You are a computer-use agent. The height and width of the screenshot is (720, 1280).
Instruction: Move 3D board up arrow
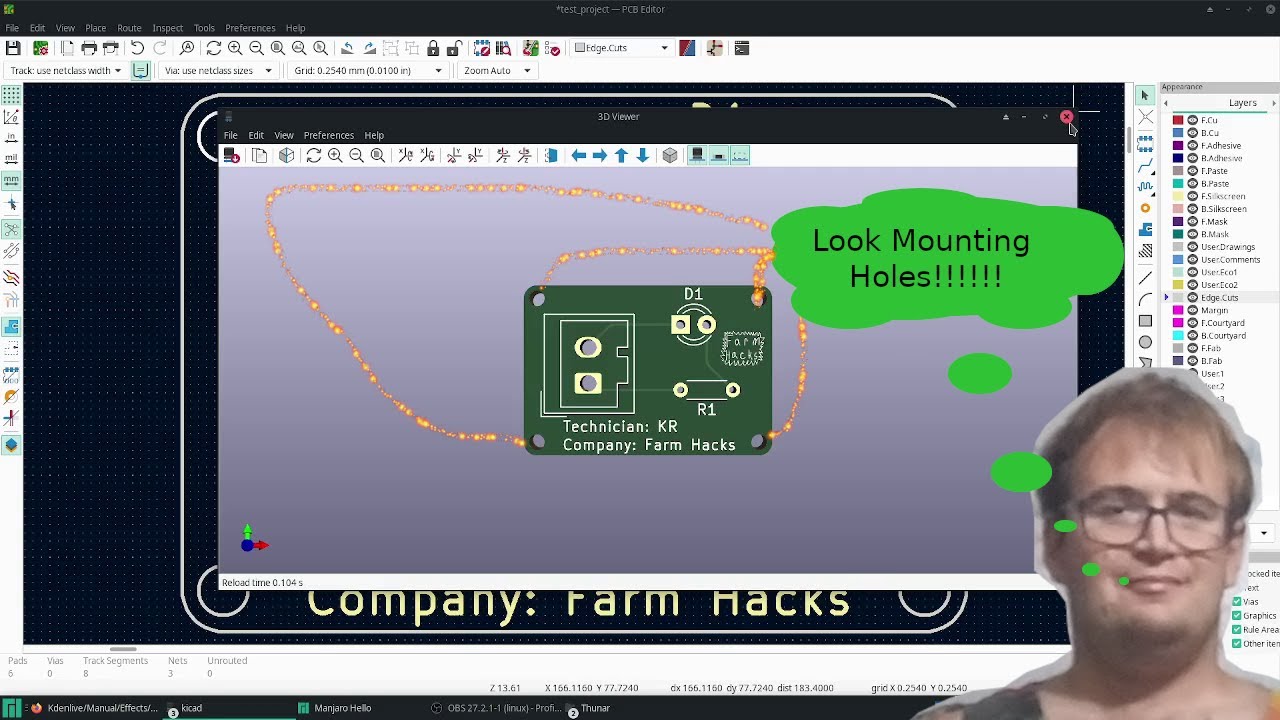tap(621, 155)
